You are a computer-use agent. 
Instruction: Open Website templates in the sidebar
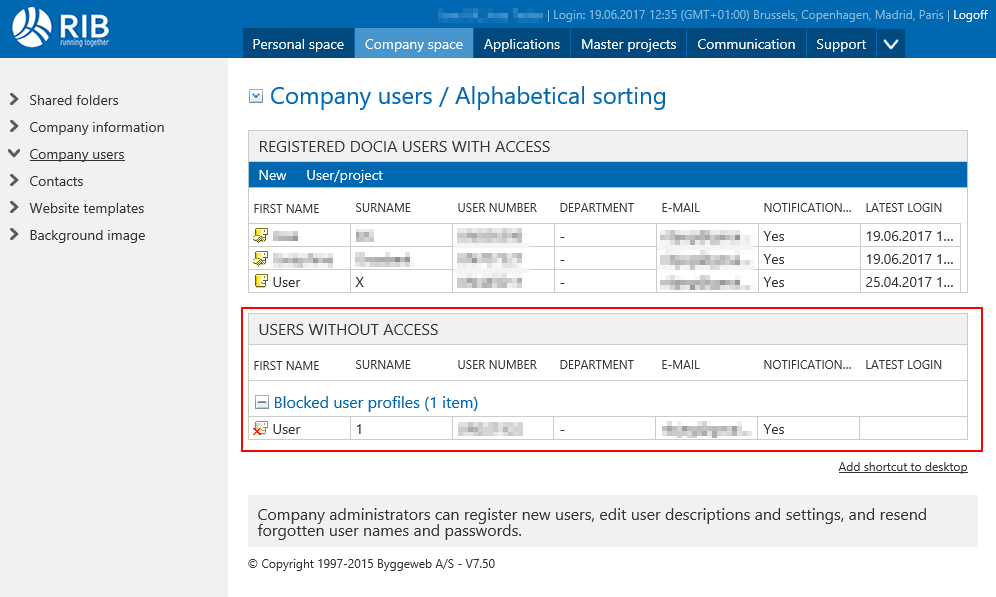tap(86, 208)
